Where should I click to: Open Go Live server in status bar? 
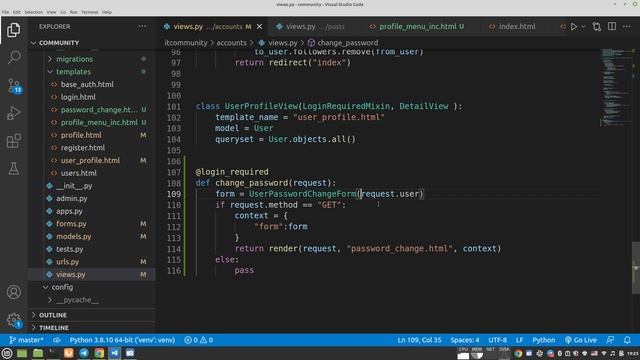[x=581, y=340]
